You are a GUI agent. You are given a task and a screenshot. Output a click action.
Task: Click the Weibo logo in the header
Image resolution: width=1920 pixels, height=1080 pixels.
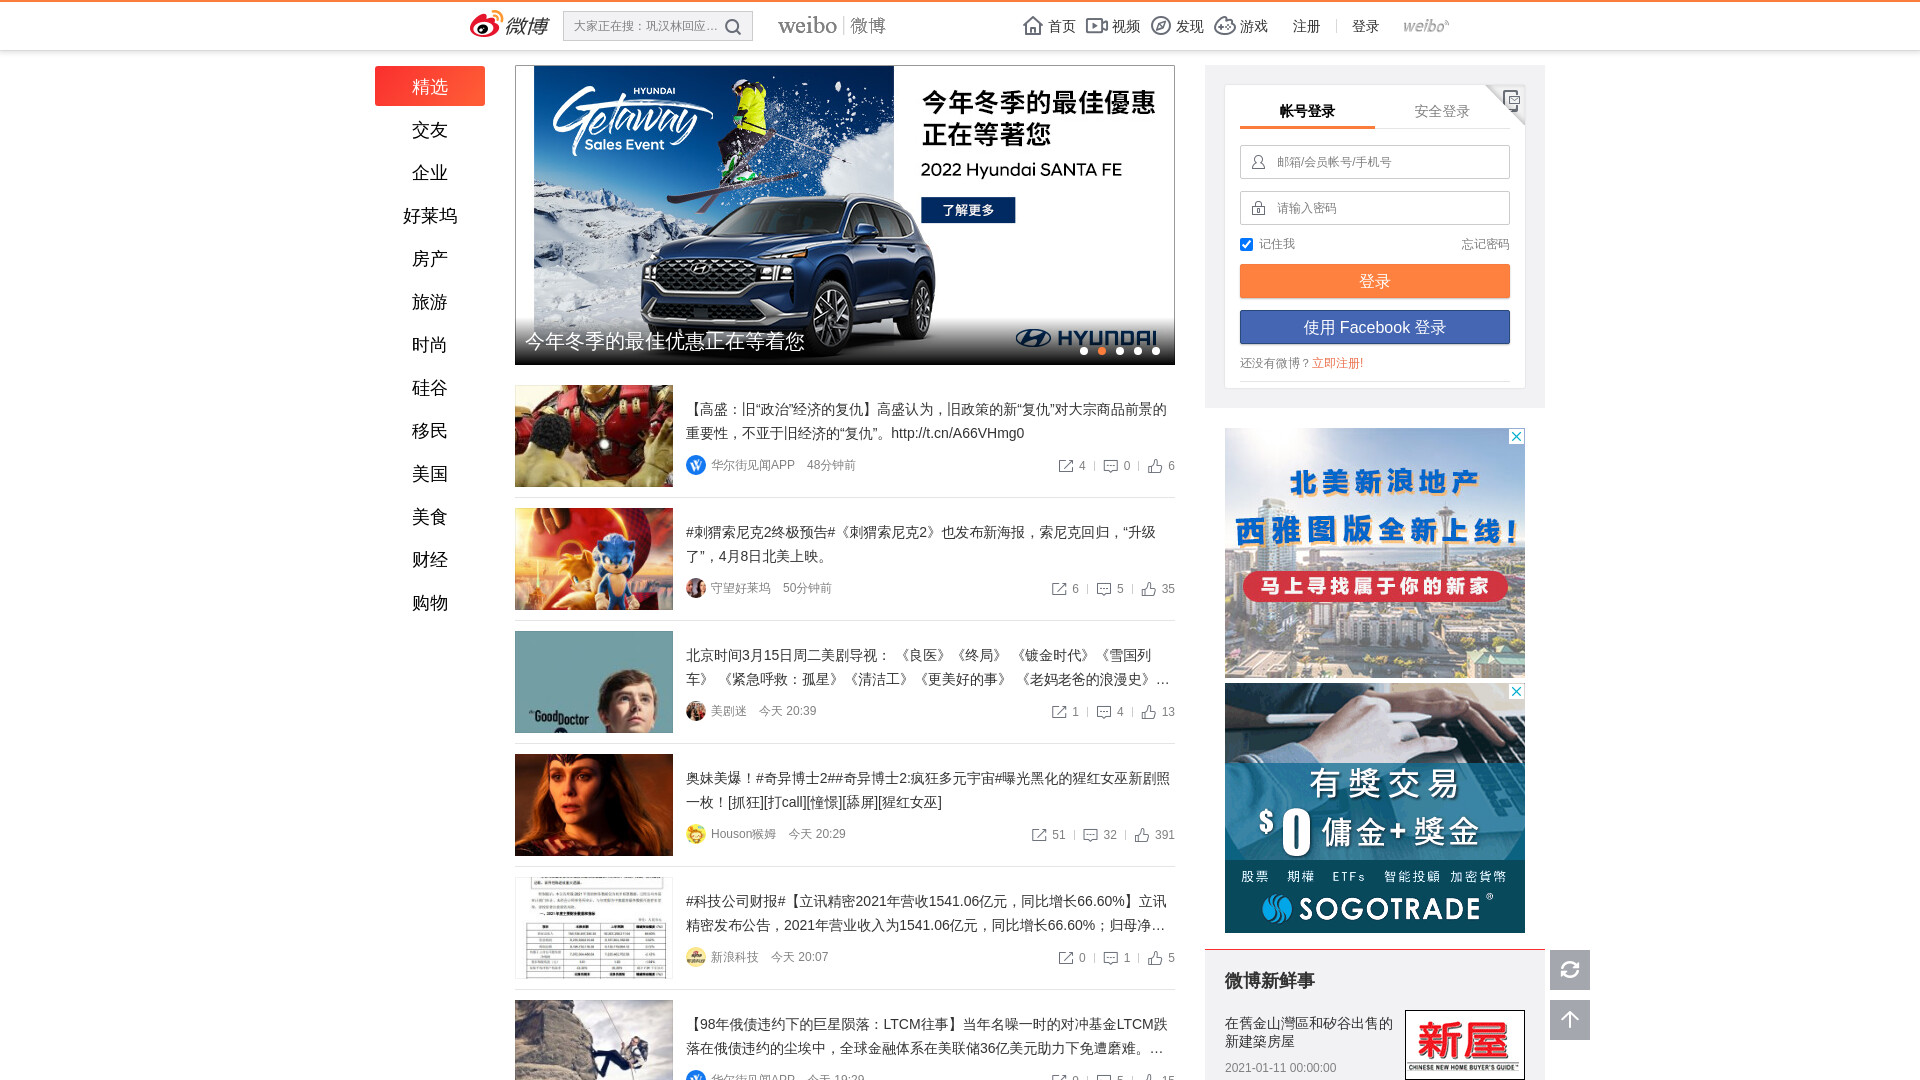[x=509, y=25]
